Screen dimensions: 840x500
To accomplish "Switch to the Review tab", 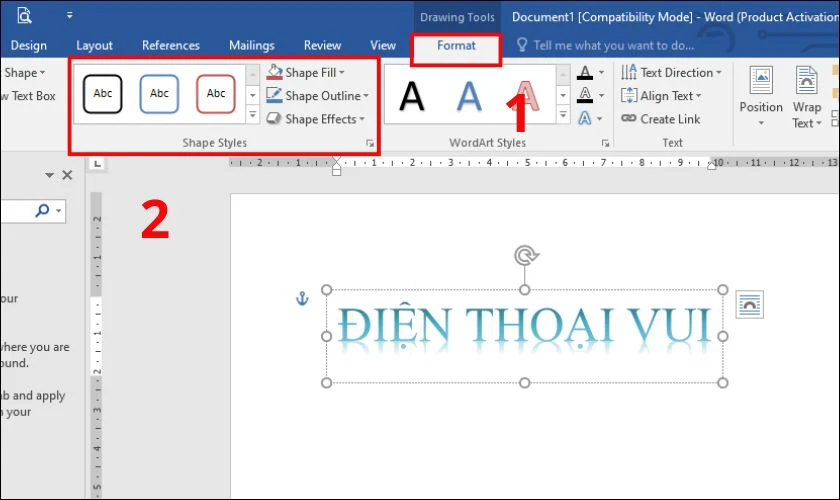I will [322, 46].
